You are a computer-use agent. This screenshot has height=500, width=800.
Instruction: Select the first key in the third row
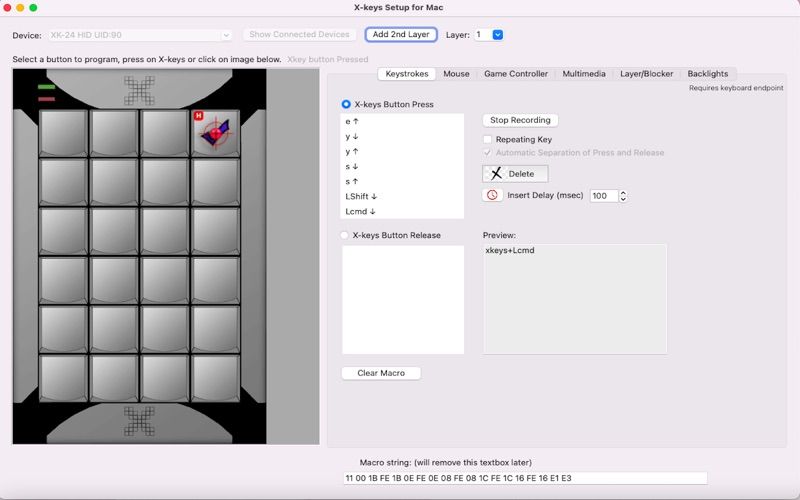click(63, 231)
